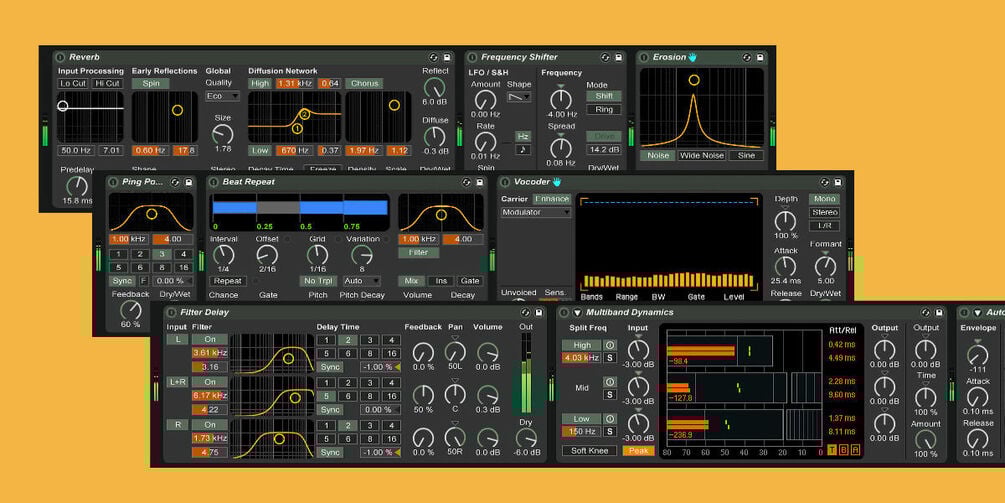This screenshot has height=503, width=1005.
Task: Click hand icon beside Erosion title
Action: [693, 57]
